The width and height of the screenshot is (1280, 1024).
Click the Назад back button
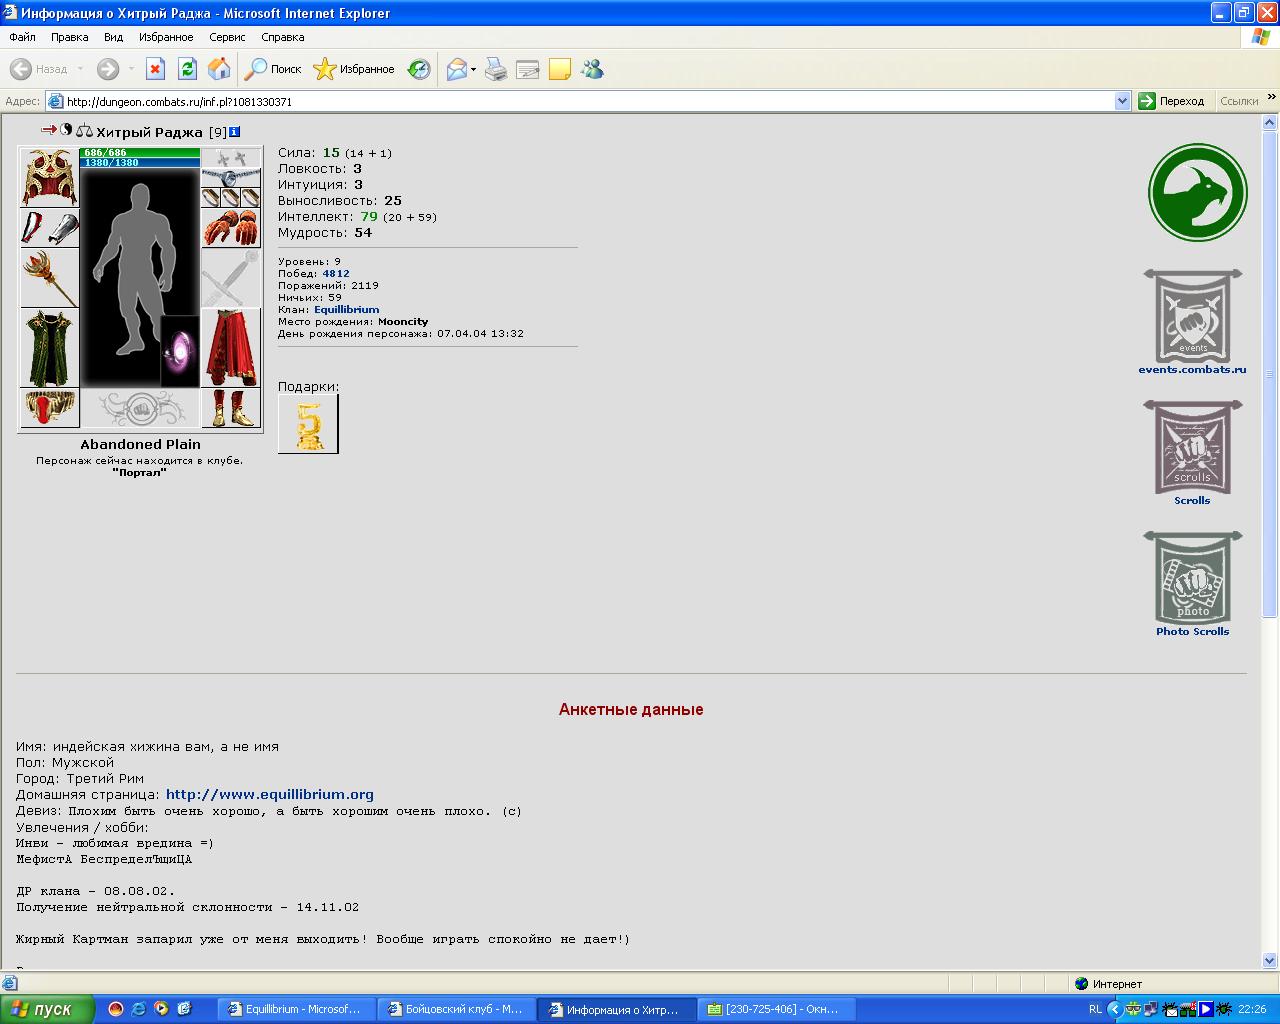pyautogui.click(x=40, y=69)
